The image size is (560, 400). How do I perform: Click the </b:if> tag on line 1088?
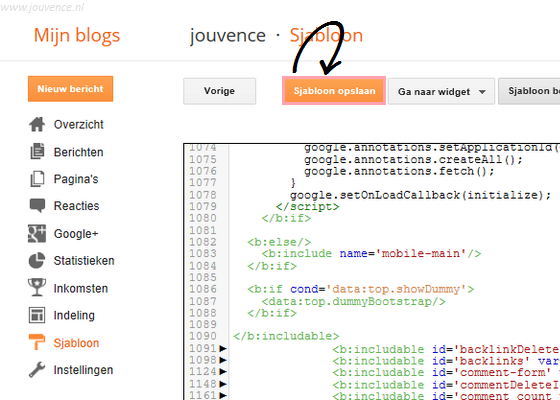pyautogui.click(x=272, y=313)
